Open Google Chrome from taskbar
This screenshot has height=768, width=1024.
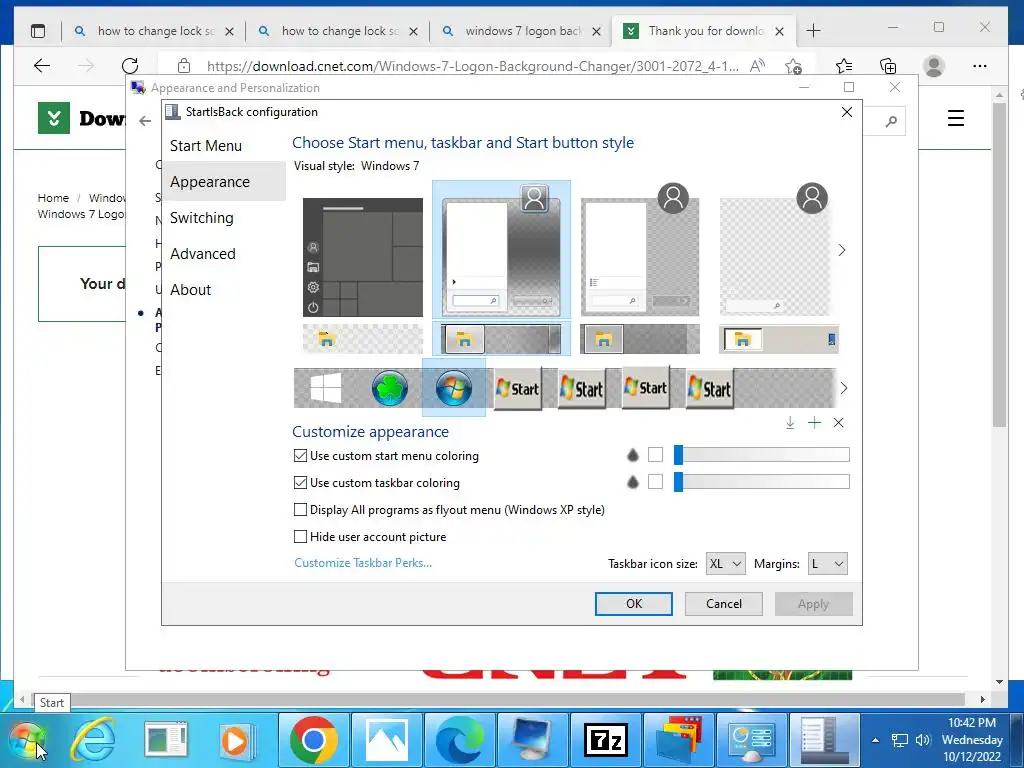click(x=314, y=741)
